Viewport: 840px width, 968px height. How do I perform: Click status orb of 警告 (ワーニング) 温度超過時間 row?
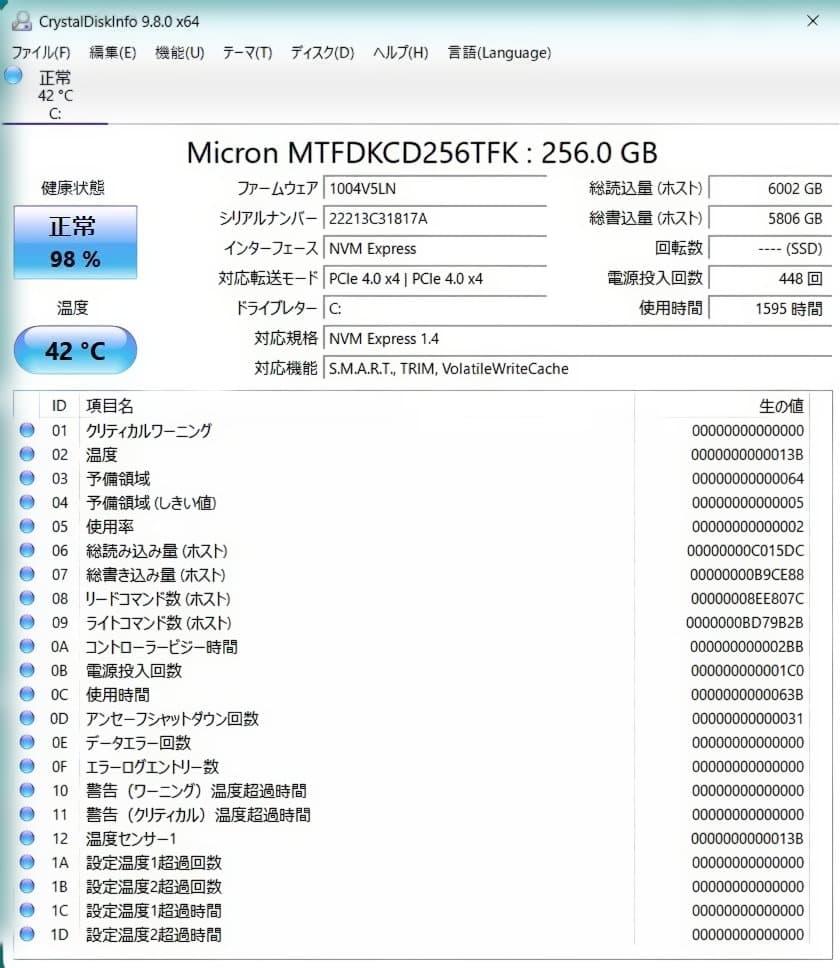[27, 790]
